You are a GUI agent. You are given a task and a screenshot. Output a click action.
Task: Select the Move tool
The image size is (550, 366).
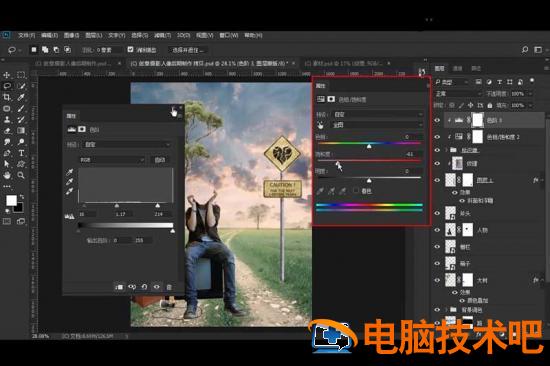(7, 75)
